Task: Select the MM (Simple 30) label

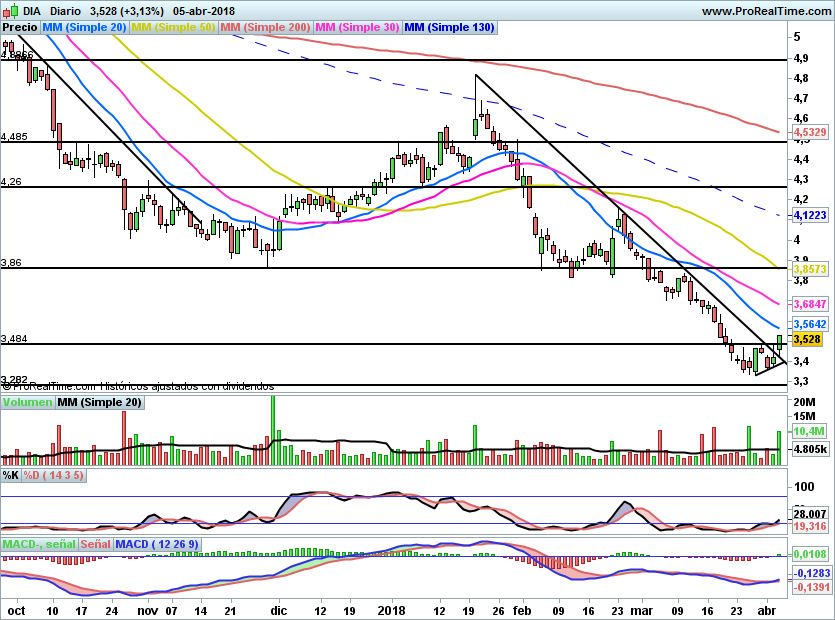Action: point(357,27)
